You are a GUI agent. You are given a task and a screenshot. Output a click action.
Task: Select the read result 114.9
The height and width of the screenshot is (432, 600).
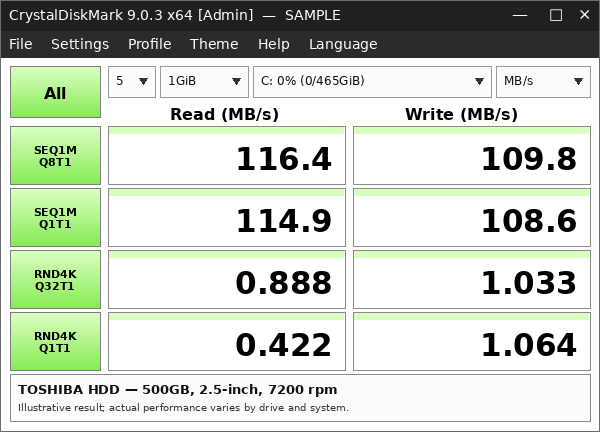point(227,218)
